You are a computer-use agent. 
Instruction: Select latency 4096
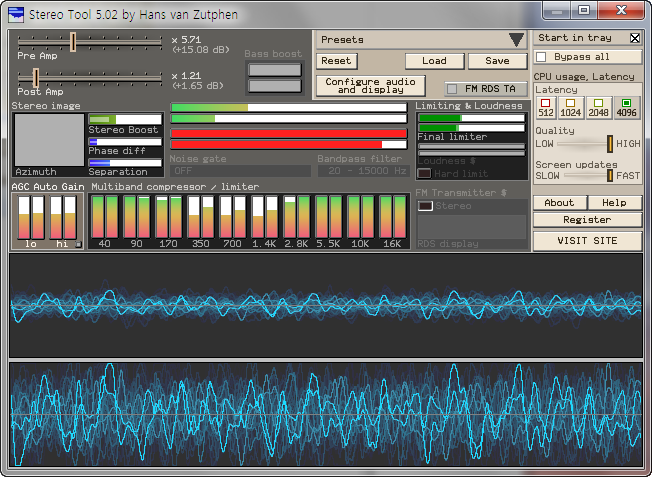click(626, 108)
